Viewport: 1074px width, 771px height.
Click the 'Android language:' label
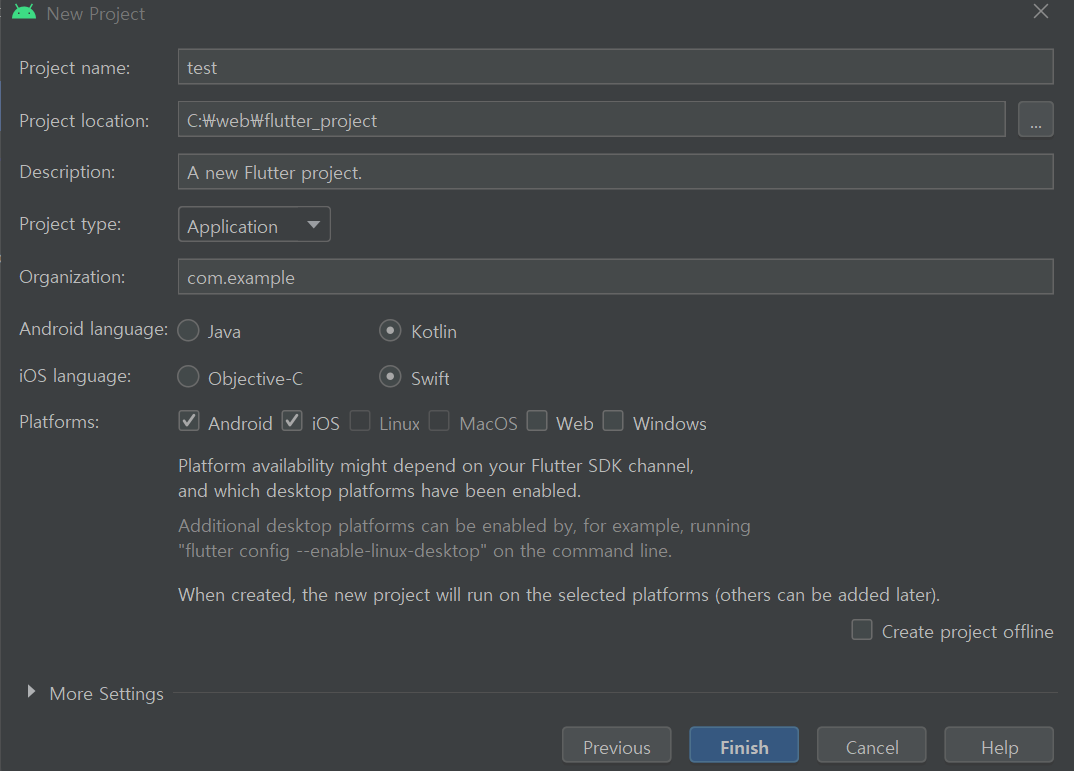[x=94, y=329]
